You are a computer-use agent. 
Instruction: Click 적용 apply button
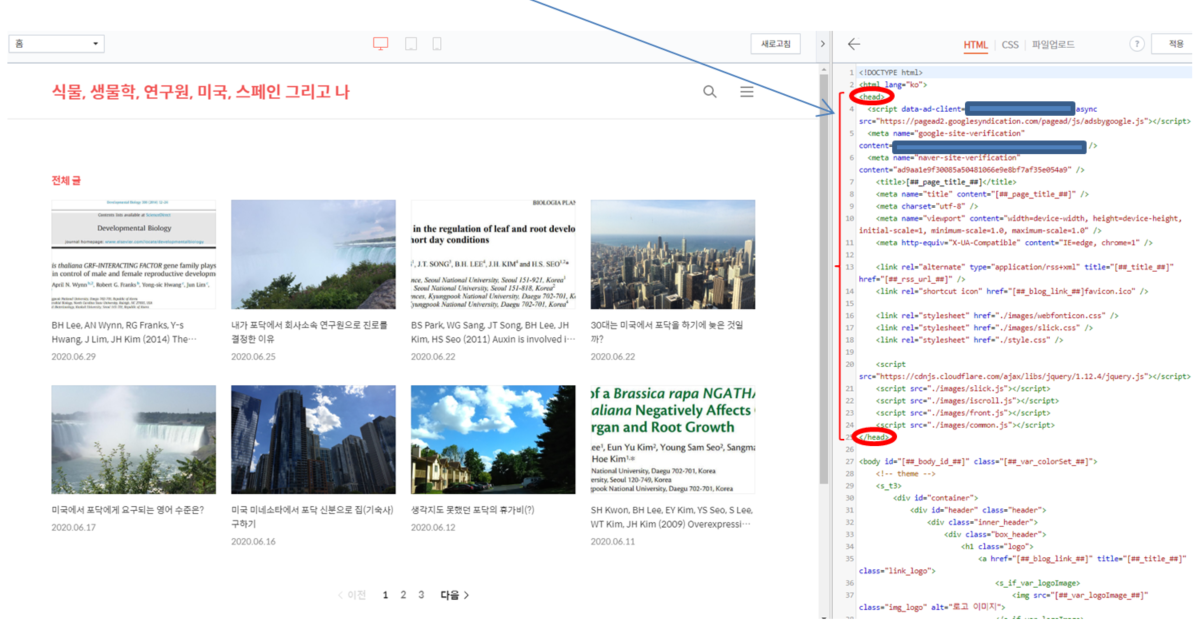[1175, 44]
